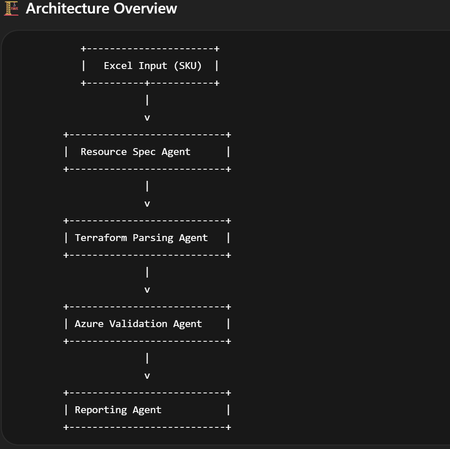Screen dimensions: 450x449
Task: Select the Azure Validation Agent label
Action: pyautogui.click(x=138, y=324)
